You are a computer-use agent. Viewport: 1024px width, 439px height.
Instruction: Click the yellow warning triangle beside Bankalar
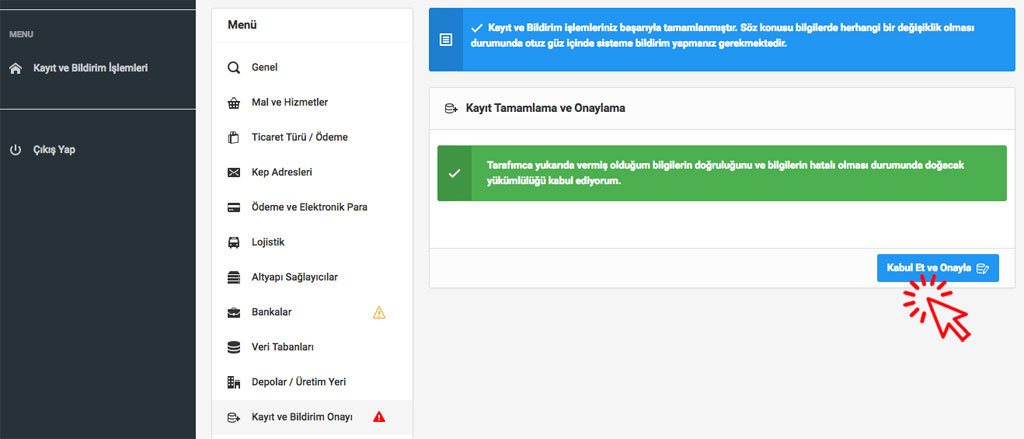pos(379,312)
